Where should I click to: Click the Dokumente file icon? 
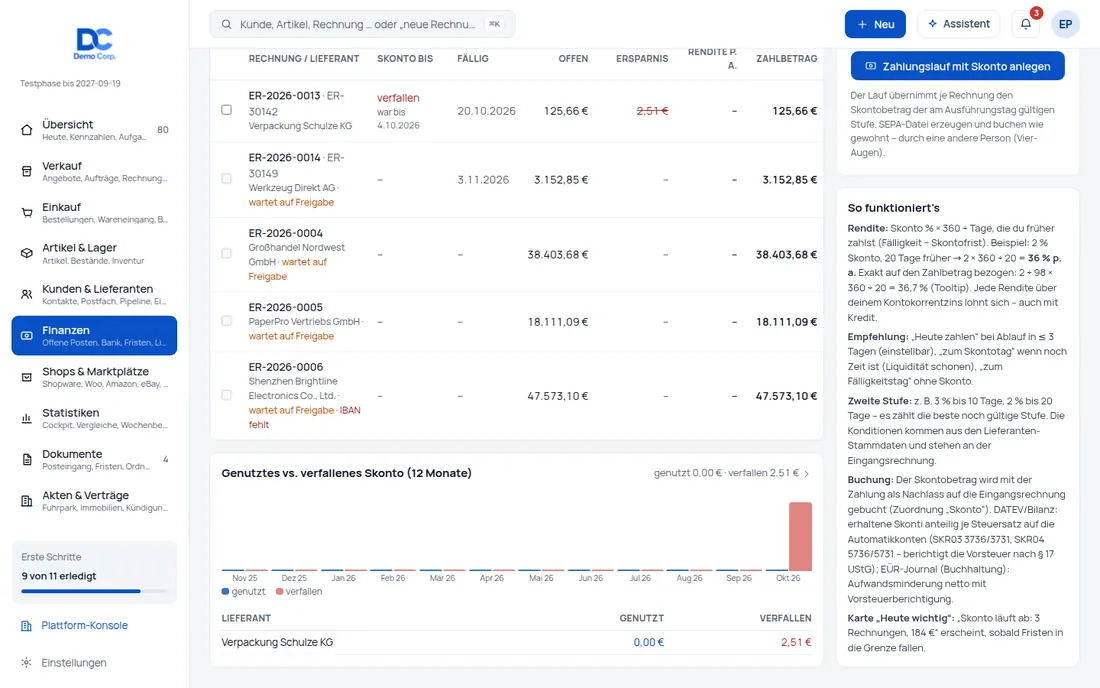coord(27,459)
